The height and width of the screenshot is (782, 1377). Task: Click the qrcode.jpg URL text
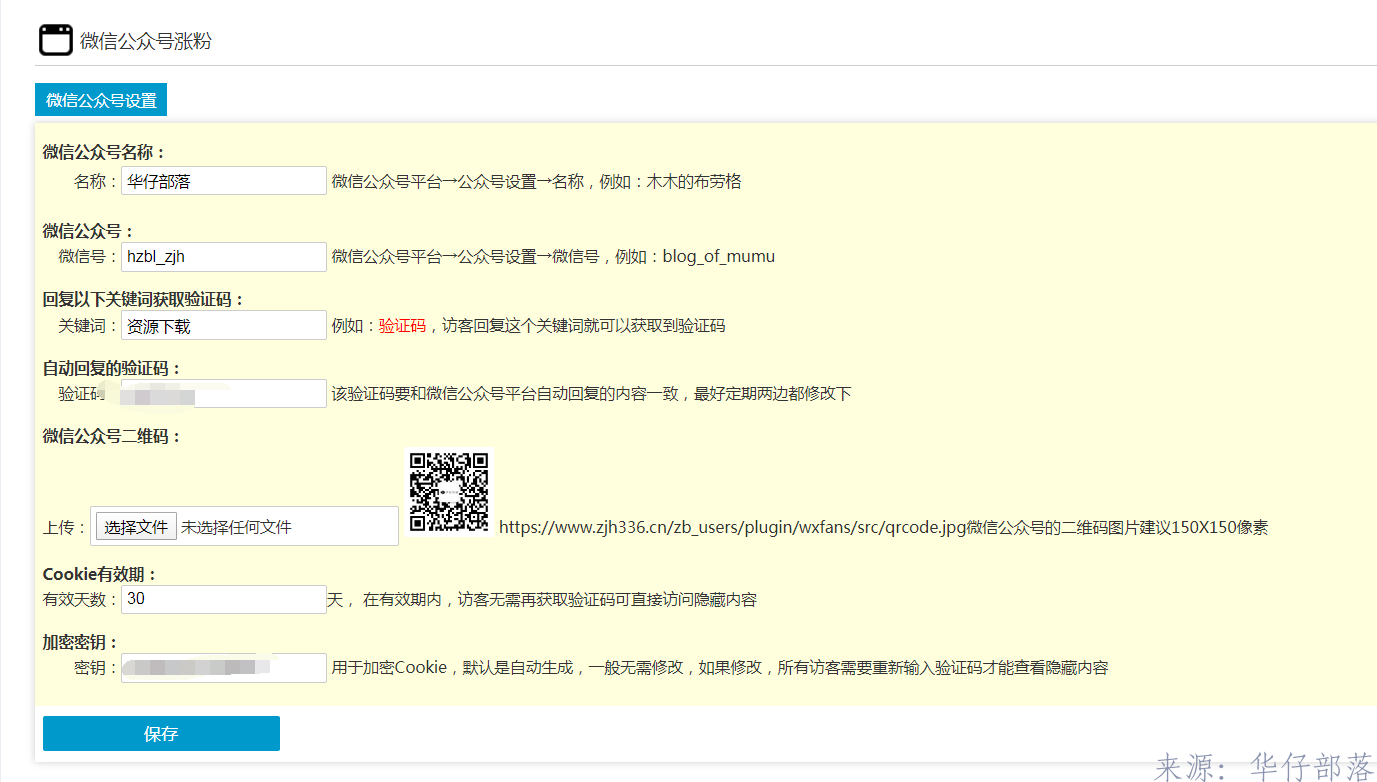click(x=732, y=527)
